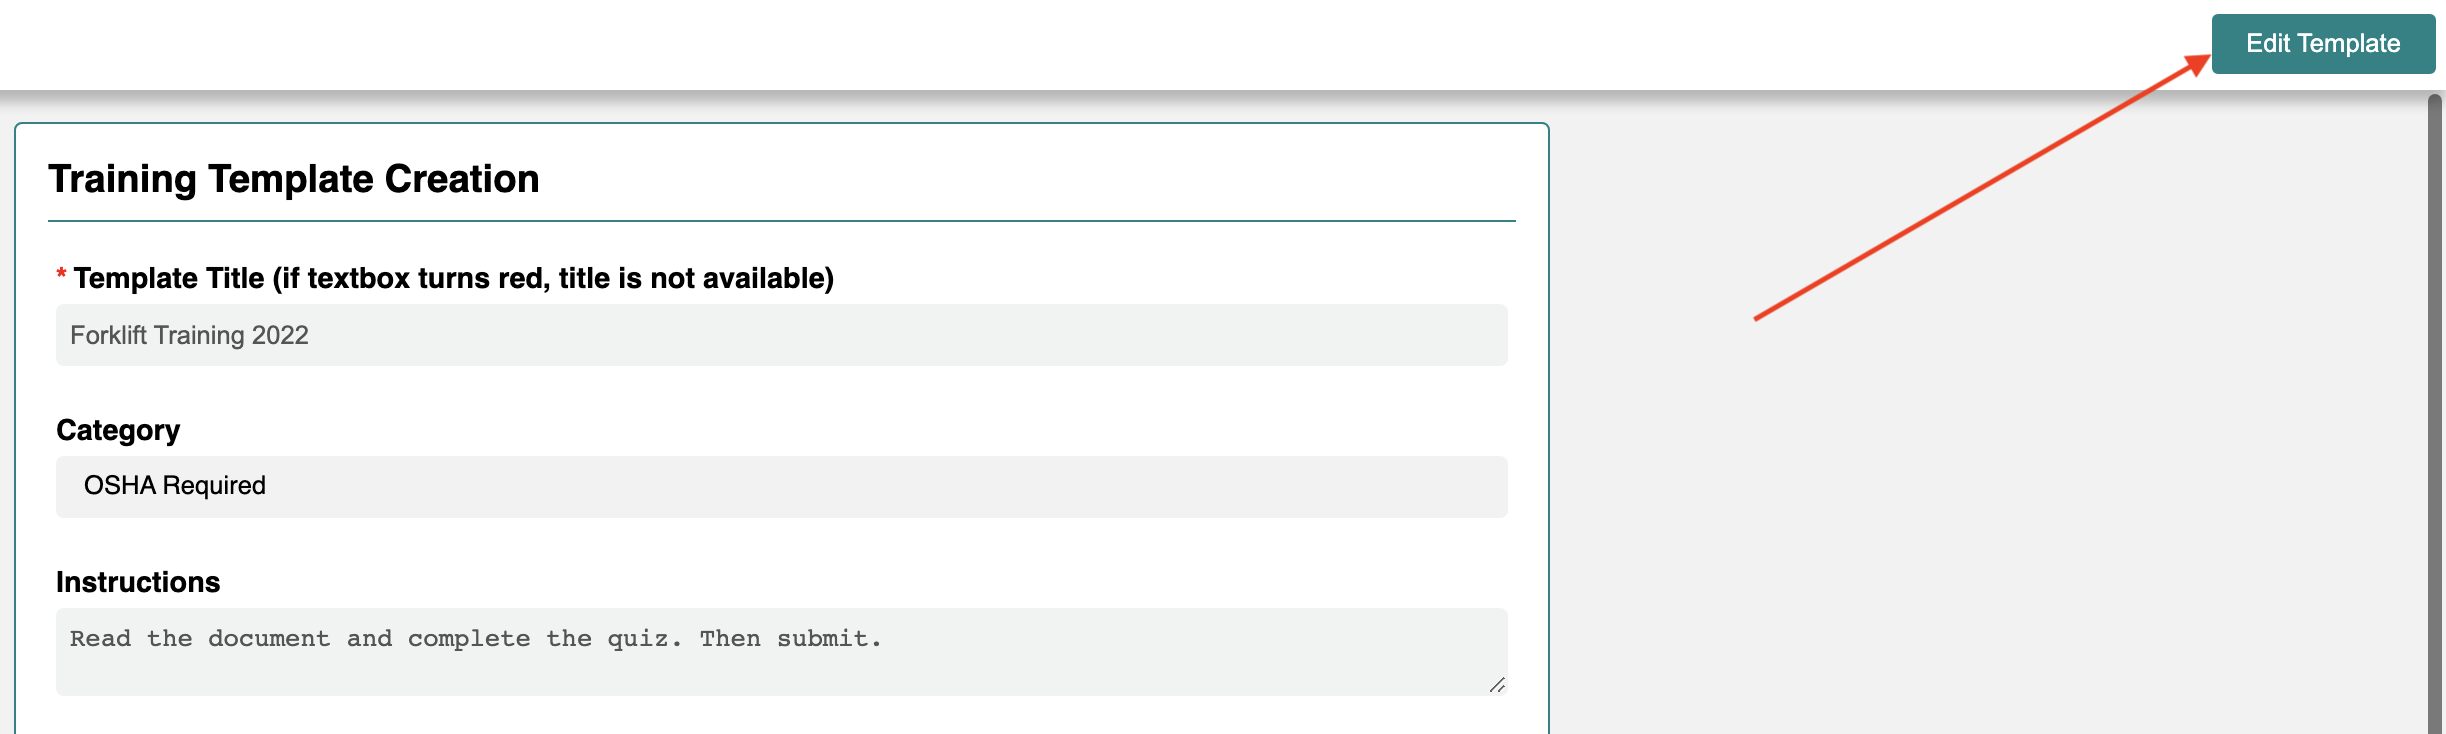Click the word "Forklift" in the title field
The image size is (2446, 734).
pyautogui.click(x=108, y=335)
